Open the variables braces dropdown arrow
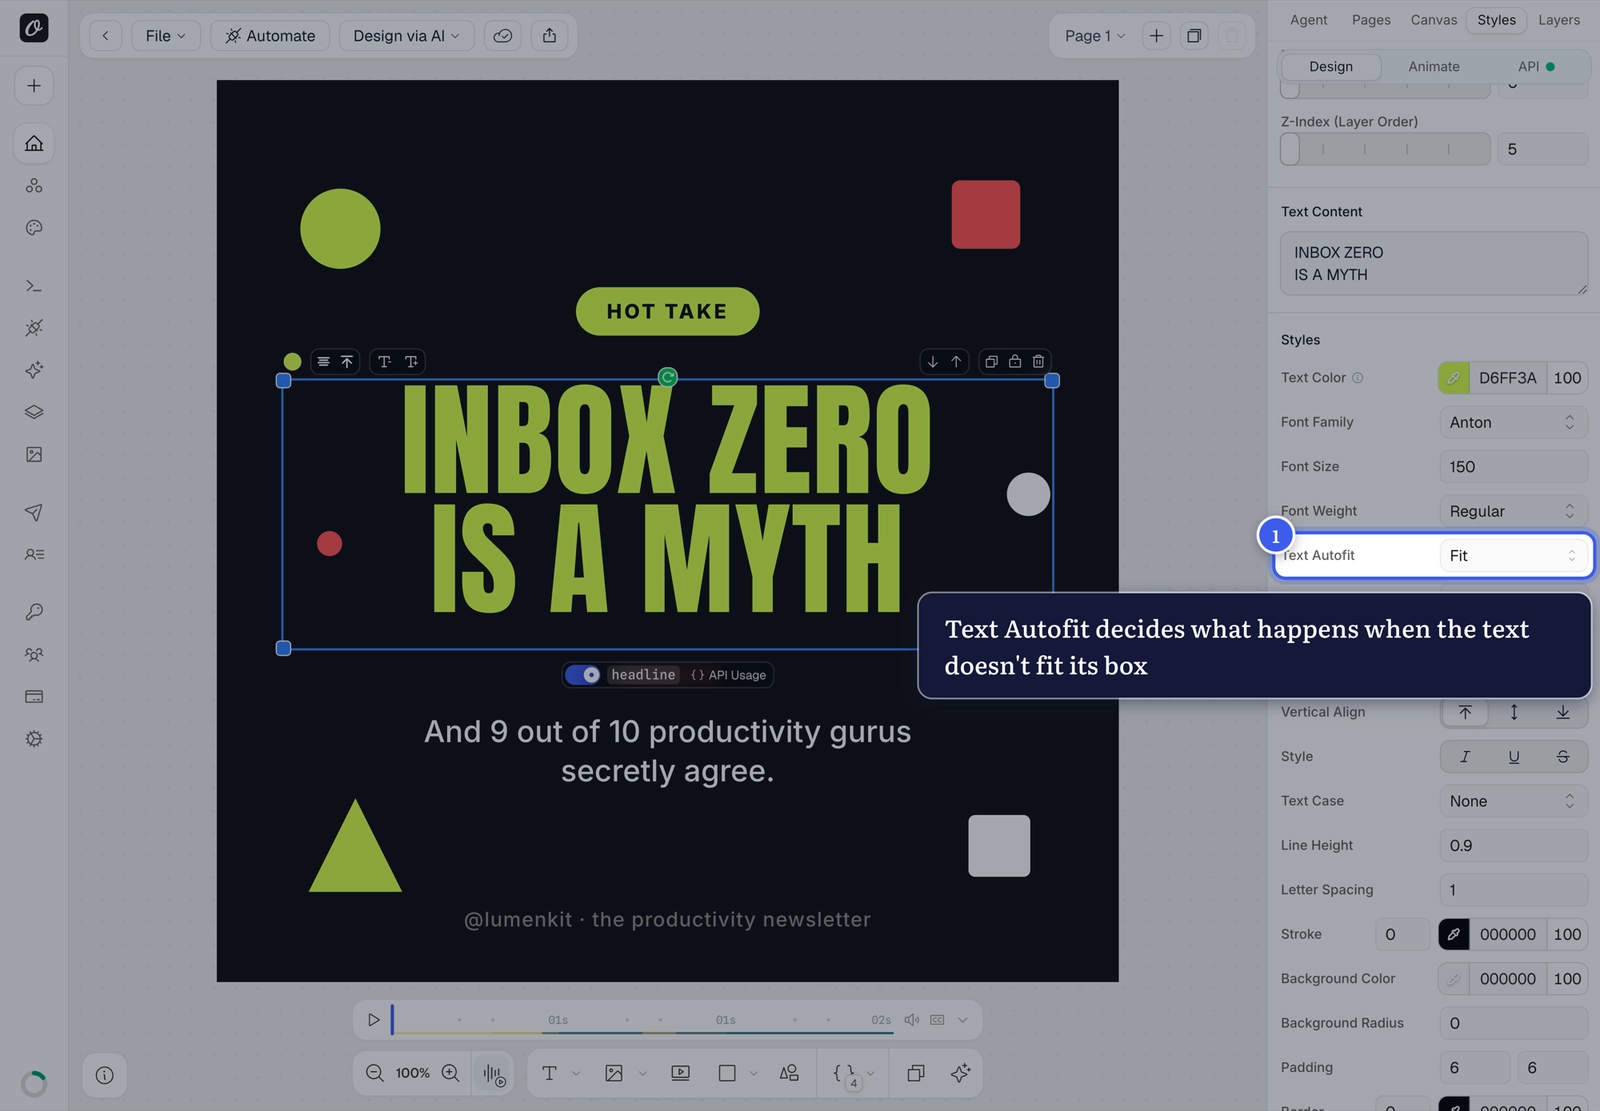Image resolution: width=1600 pixels, height=1111 pixels. (871, 1073)
